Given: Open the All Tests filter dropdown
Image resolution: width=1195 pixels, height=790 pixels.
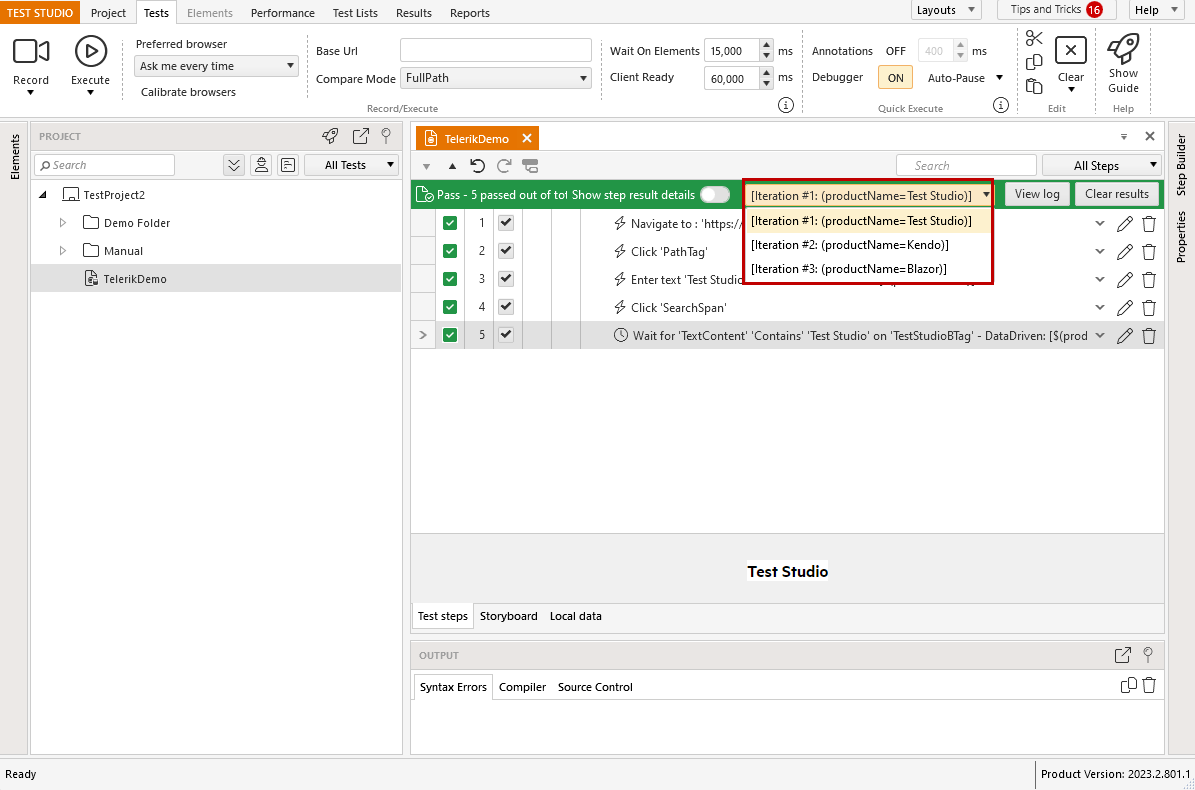Looking at the screenshot, I should 352,165.
